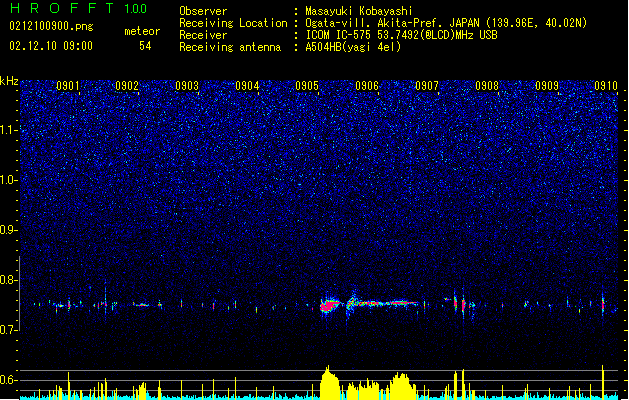Click the HROFFT 1.0.0 title text
The width and height of the screenshot is (629, 400).
pyautogui.click(x=78, y=8)
